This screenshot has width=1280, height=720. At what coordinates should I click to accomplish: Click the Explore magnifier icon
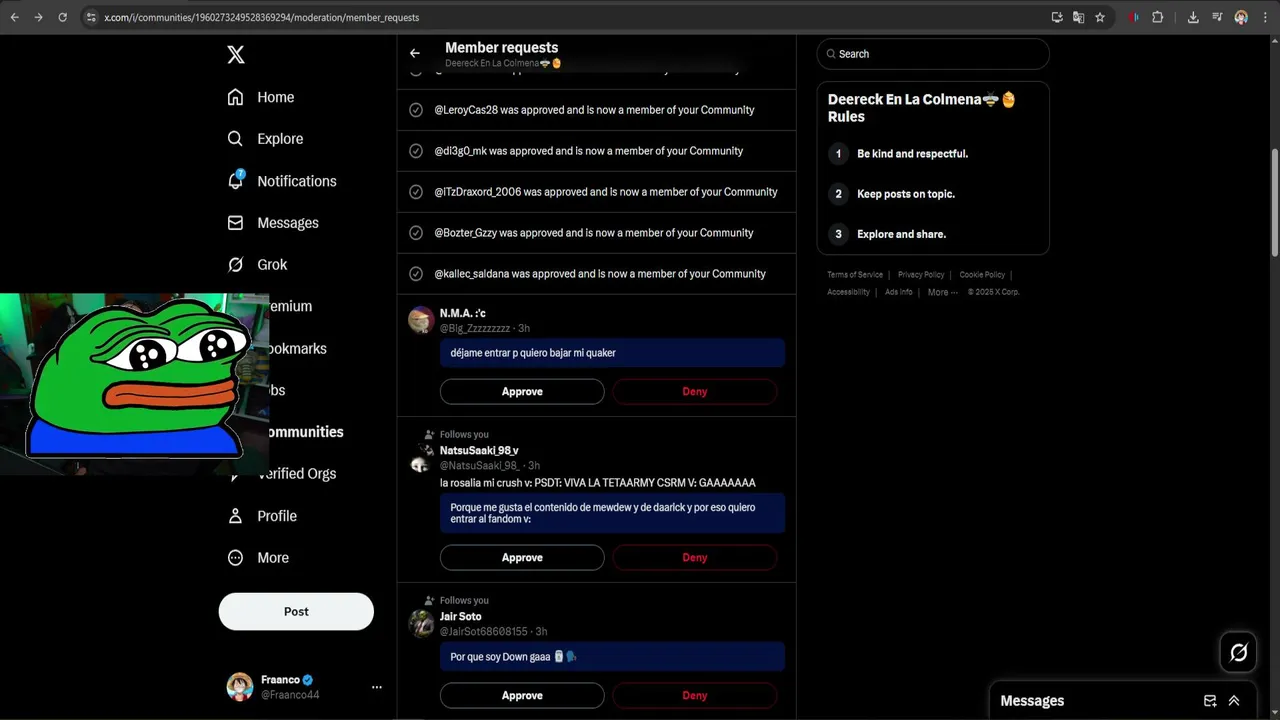[x=235, y=139]
